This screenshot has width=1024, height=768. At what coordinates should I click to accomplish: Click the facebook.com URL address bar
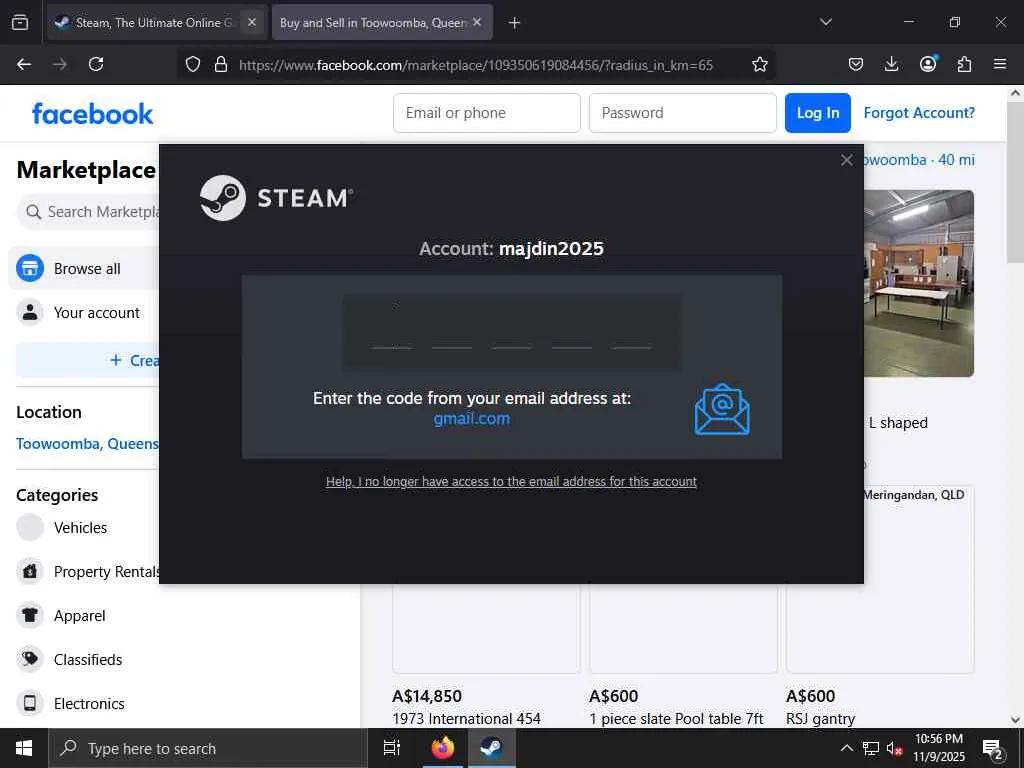point(475,65)
